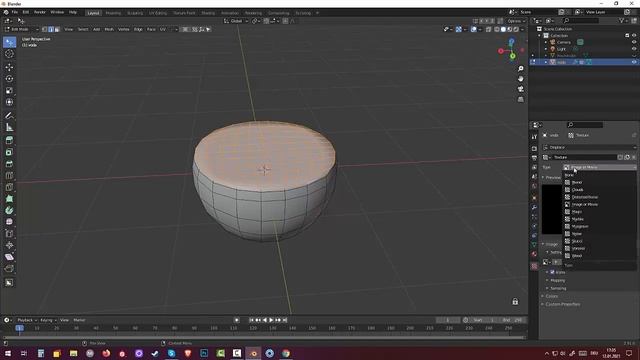The height and width of the screenshot is (360, 640).
Task: Open the Displace modifier selector dropdown
Action: tap(589, 147)
